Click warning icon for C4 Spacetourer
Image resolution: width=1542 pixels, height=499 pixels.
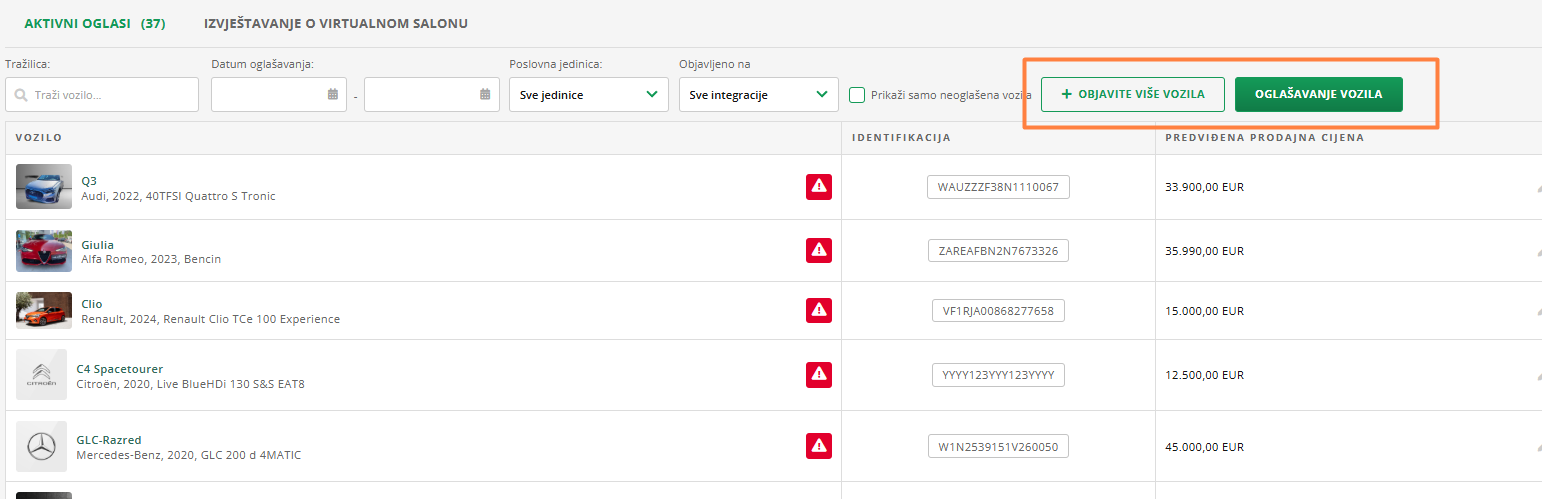819,375
